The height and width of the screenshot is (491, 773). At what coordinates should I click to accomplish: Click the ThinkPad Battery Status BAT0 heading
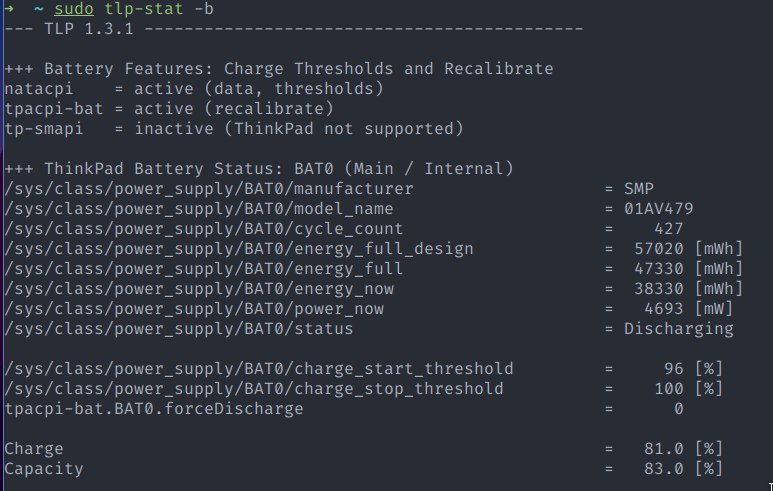click(258, 169)
